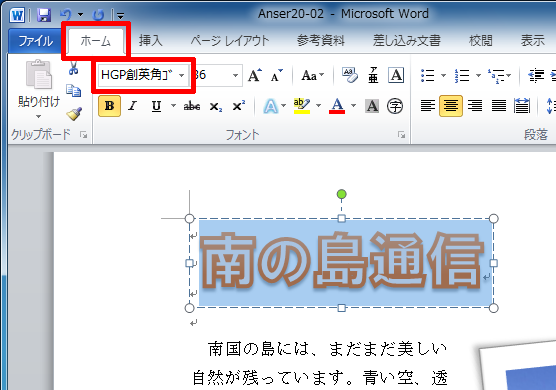Save the document with the floppy icon
The height and width of the screenshot is (390, 556).
(44, 15)
